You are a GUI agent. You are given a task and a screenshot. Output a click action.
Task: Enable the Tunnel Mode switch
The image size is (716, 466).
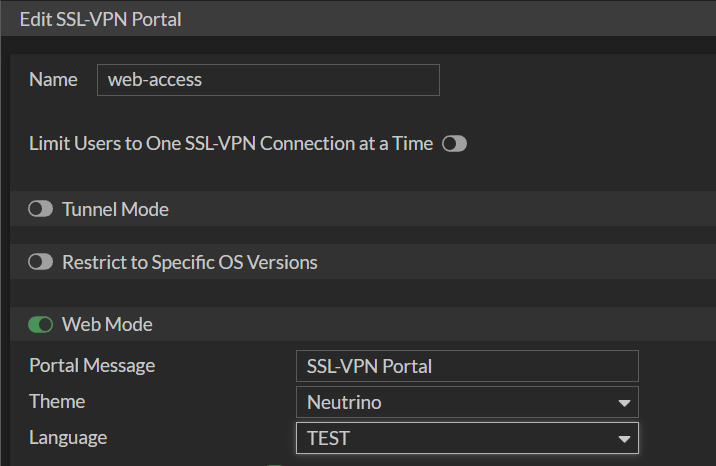(41, 210)
